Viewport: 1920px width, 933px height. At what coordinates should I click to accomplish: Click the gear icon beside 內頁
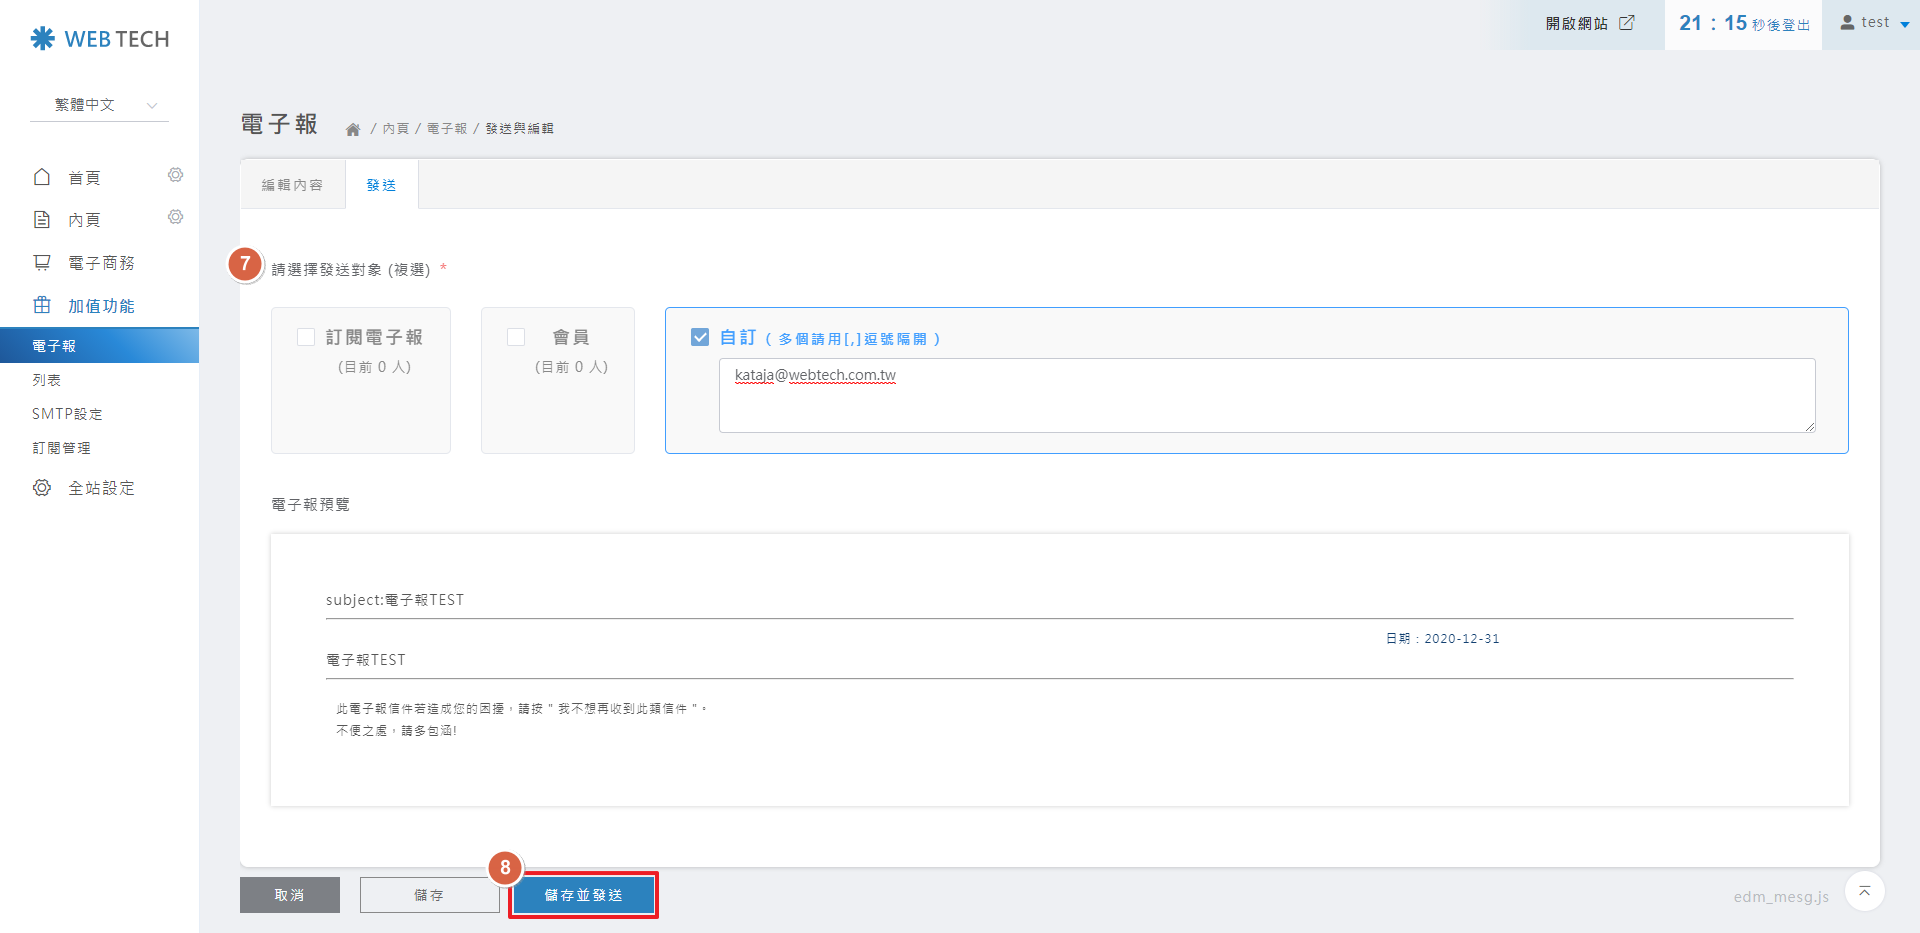175,217
